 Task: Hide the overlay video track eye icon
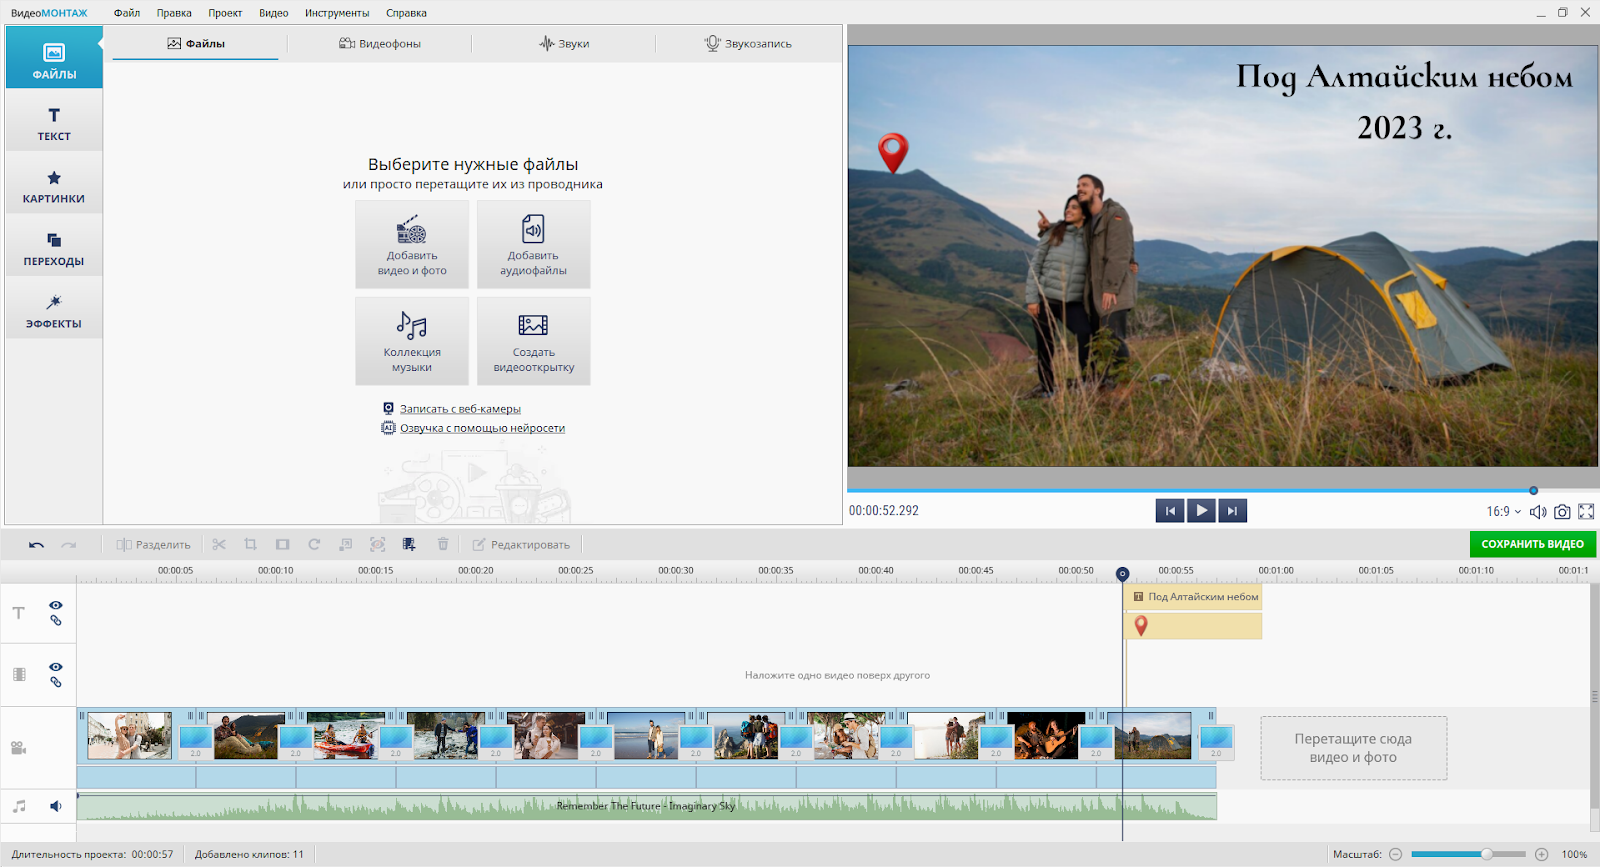(x=56, y=667)
